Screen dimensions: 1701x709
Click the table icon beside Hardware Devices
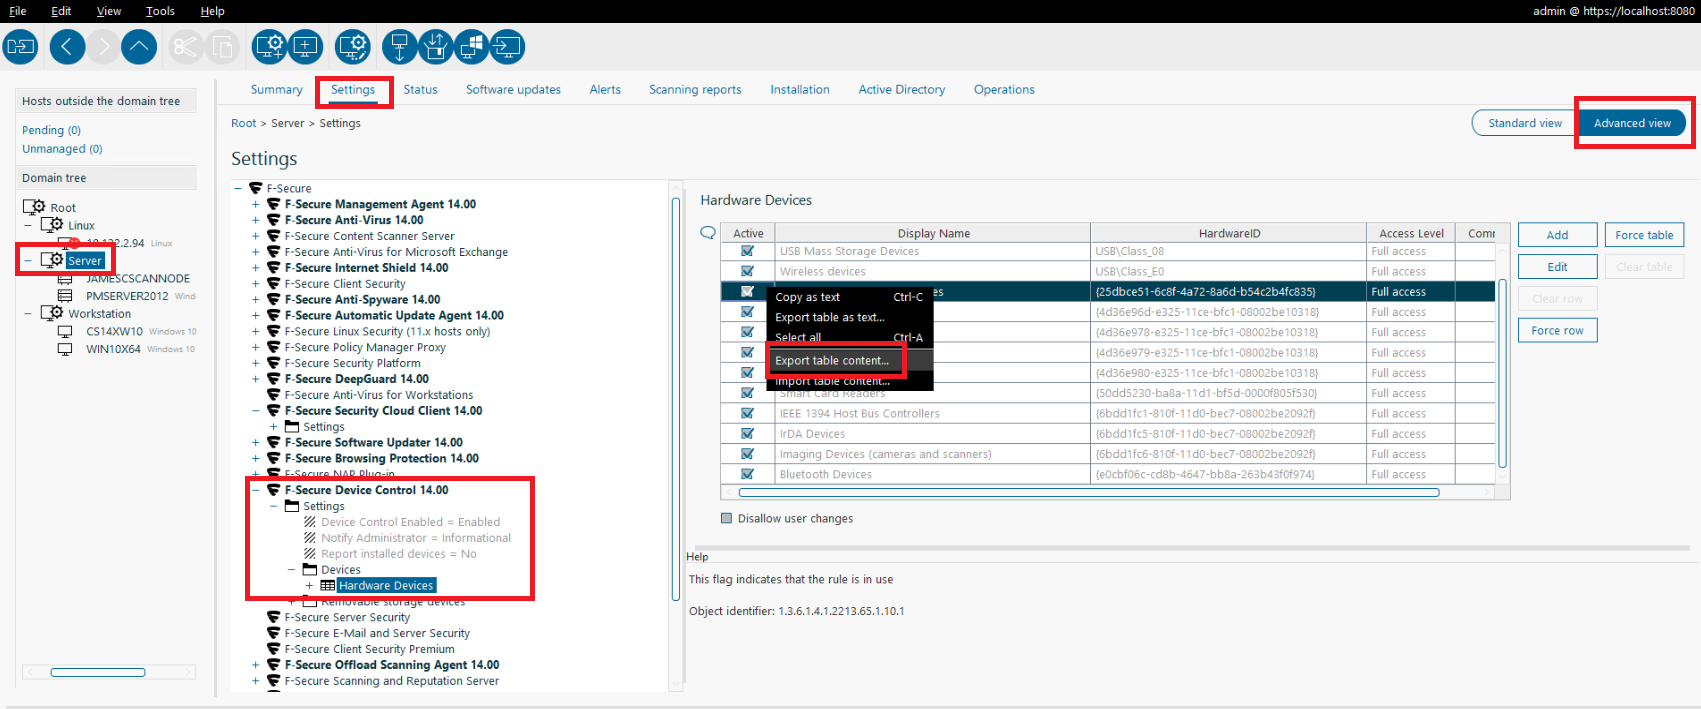coord(328,585)
